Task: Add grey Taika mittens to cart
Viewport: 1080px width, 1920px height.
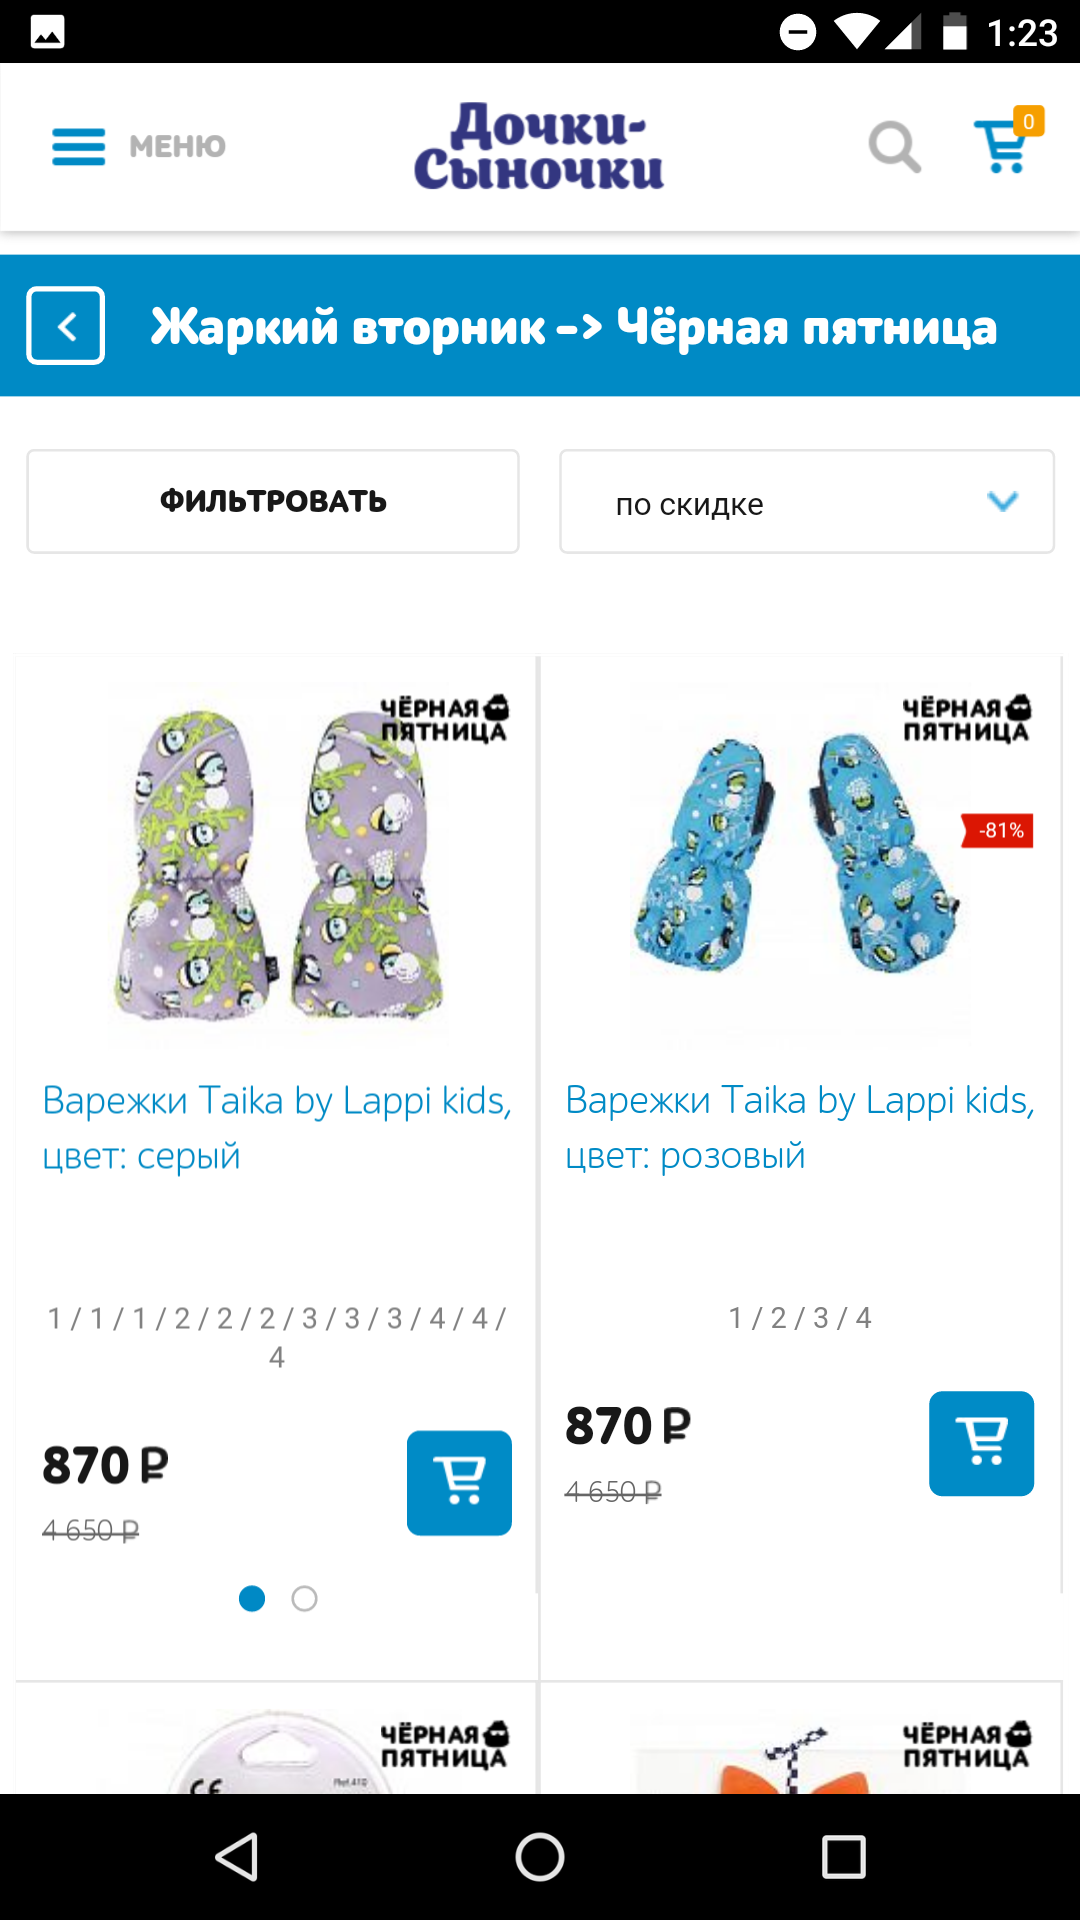Action: click(459, 1482)
